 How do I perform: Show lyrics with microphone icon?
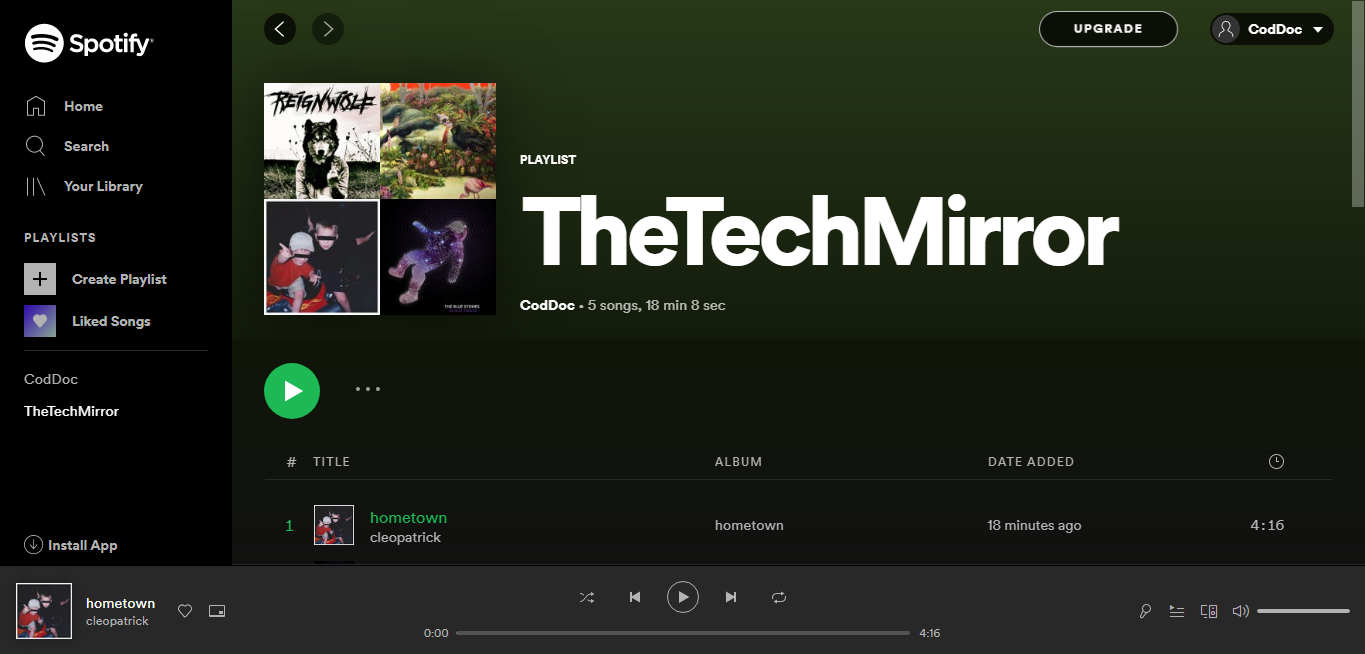[1145, 611]
